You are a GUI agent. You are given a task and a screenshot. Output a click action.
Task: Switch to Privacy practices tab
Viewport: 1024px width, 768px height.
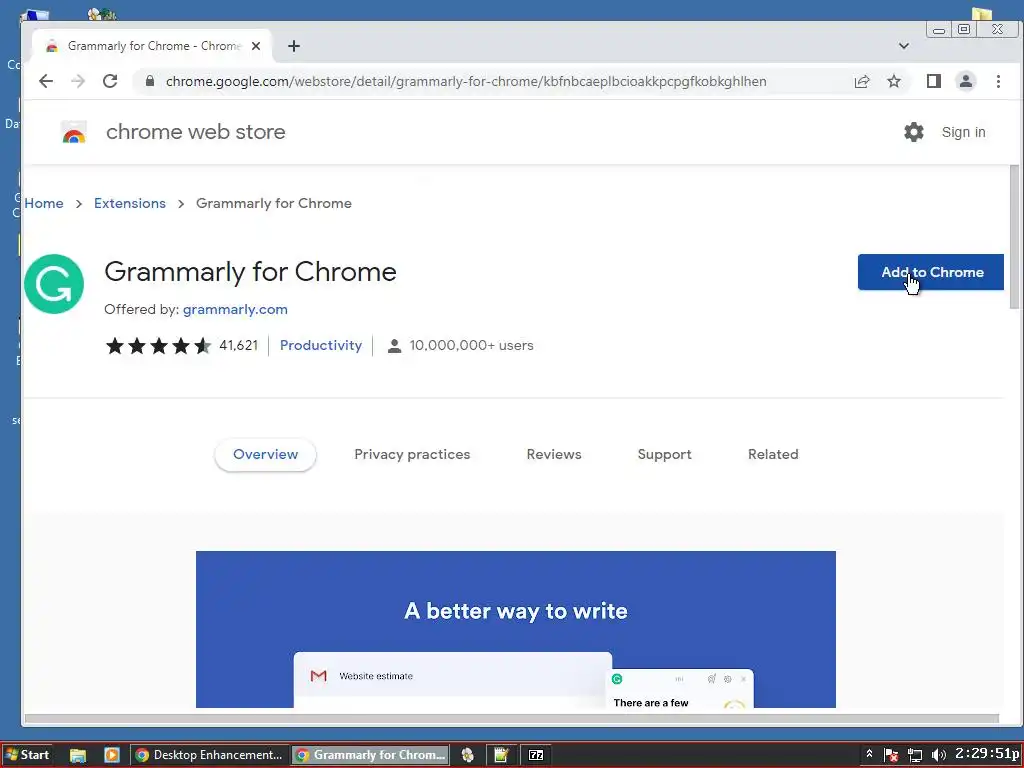click(x=412, y=455)
